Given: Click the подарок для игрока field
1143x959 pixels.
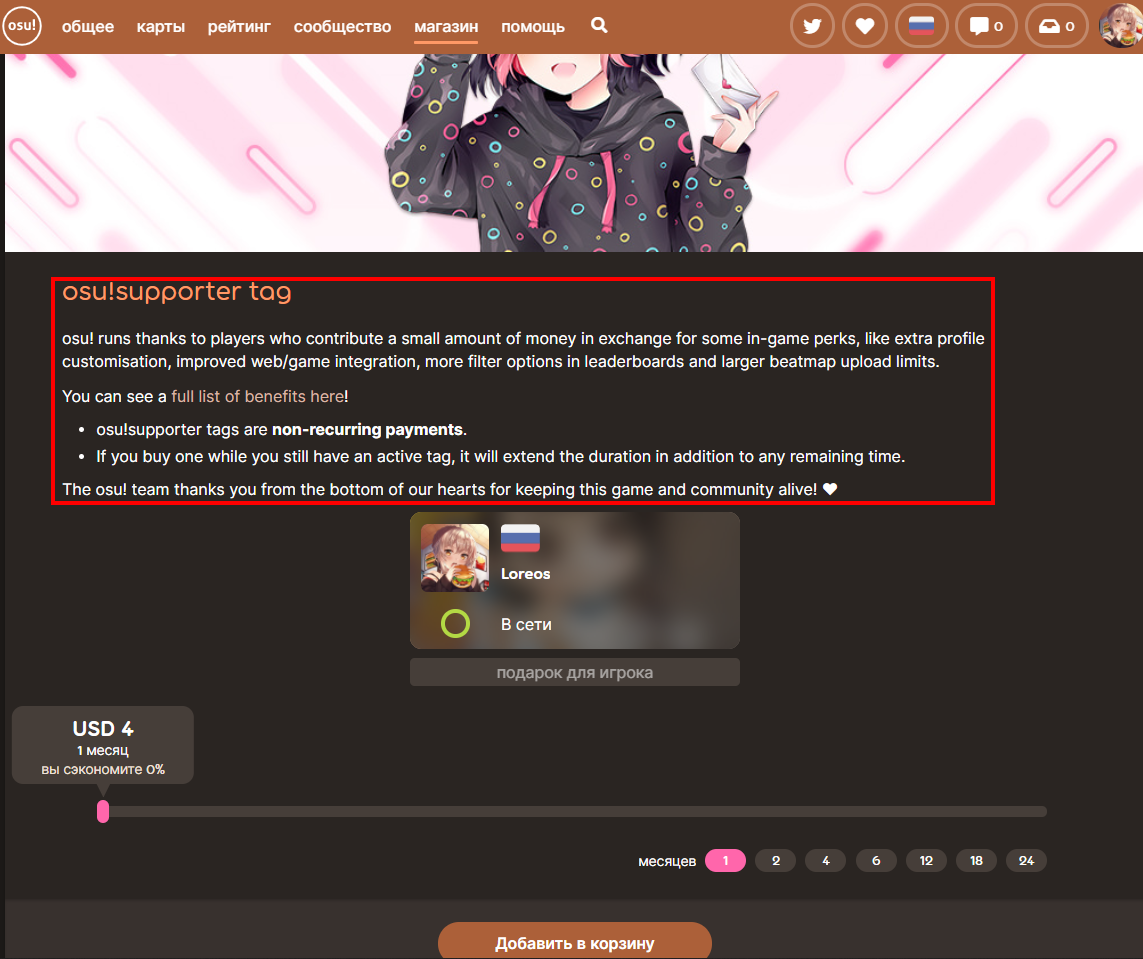Looking at the screenshot, I should coord(574,672).
